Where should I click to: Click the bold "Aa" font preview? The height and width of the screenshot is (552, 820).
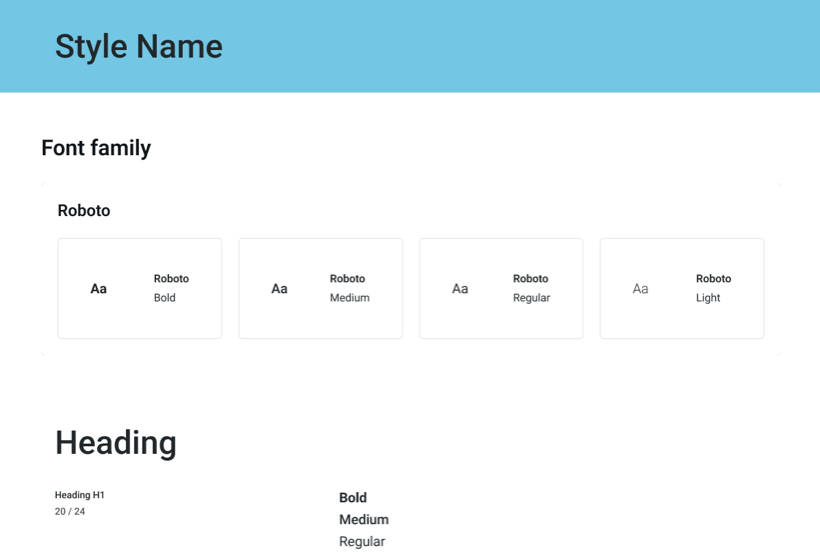point(98,289)
